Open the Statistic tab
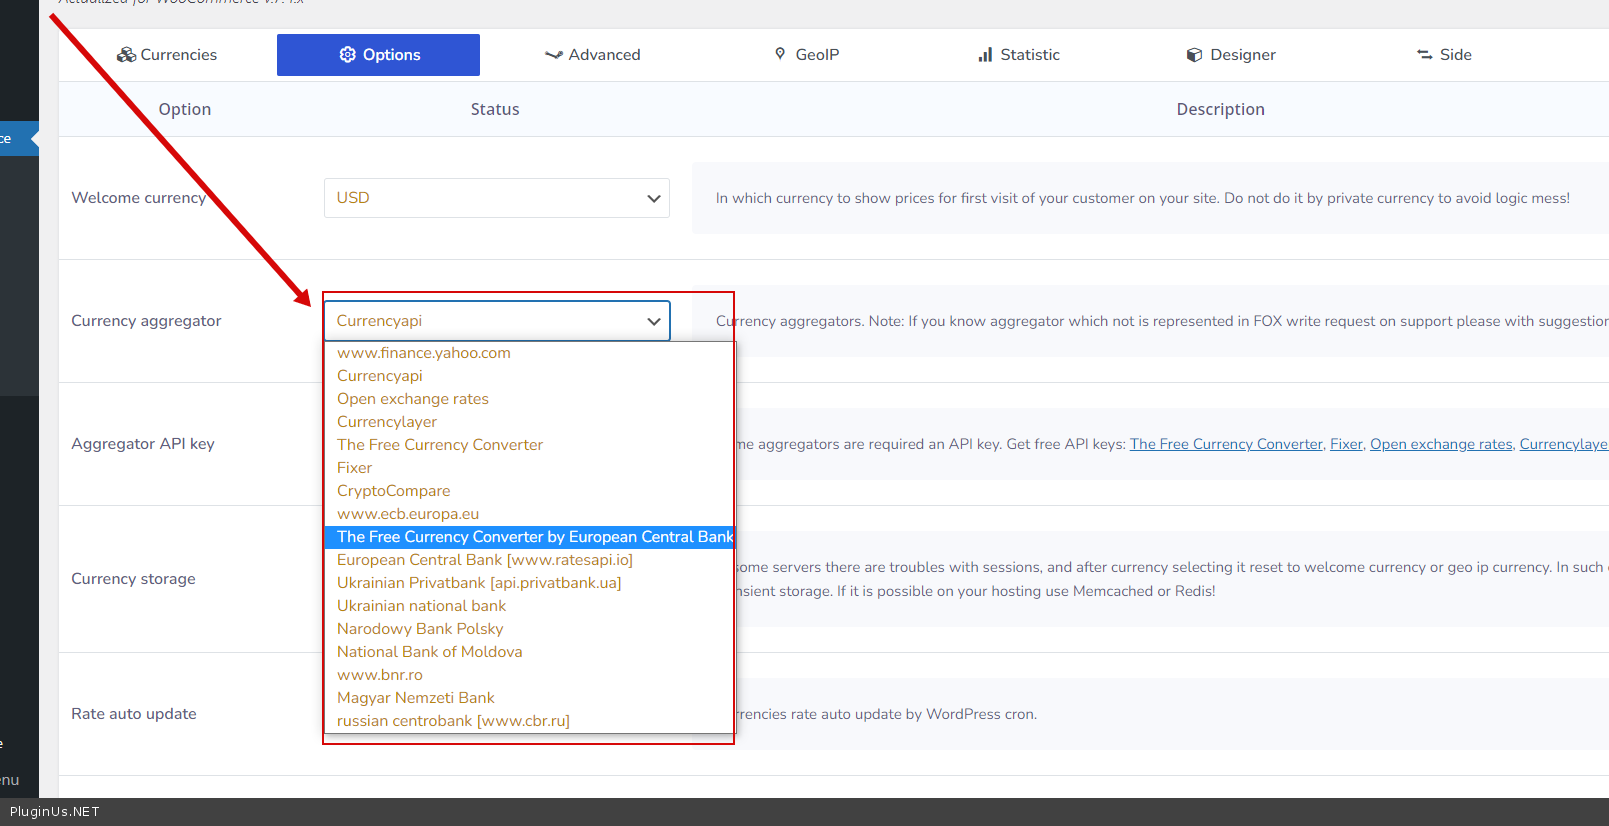Screen dimensions: 1609x826 (1018, 55)
